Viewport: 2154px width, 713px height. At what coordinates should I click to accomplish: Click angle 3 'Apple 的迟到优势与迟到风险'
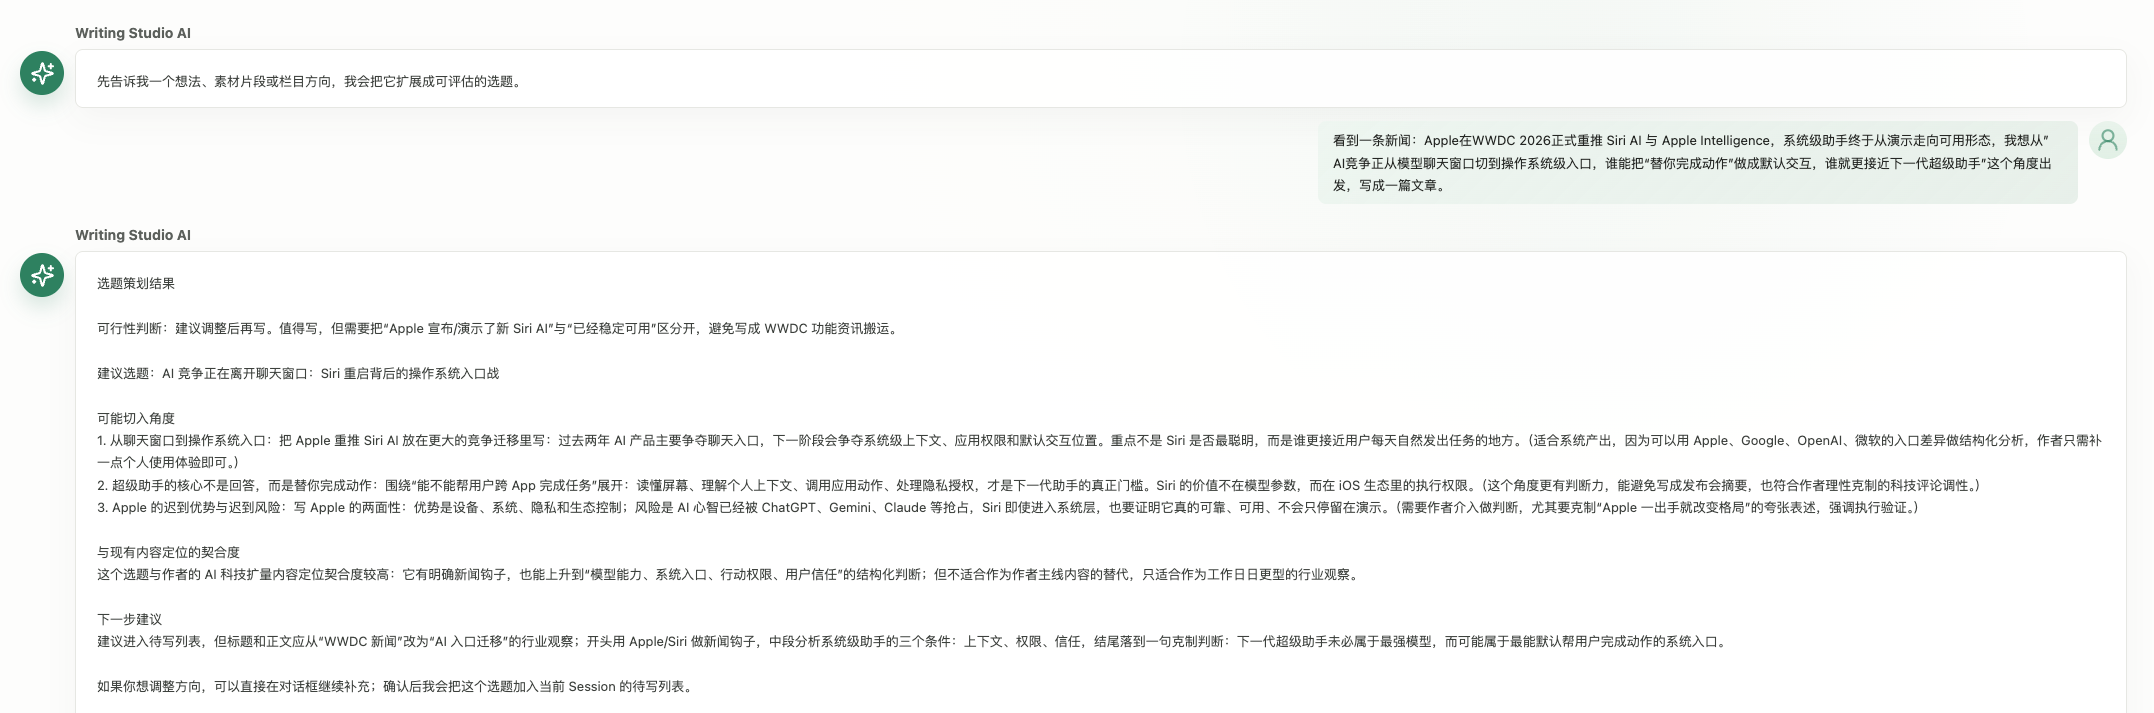(x=1008, y=508)
